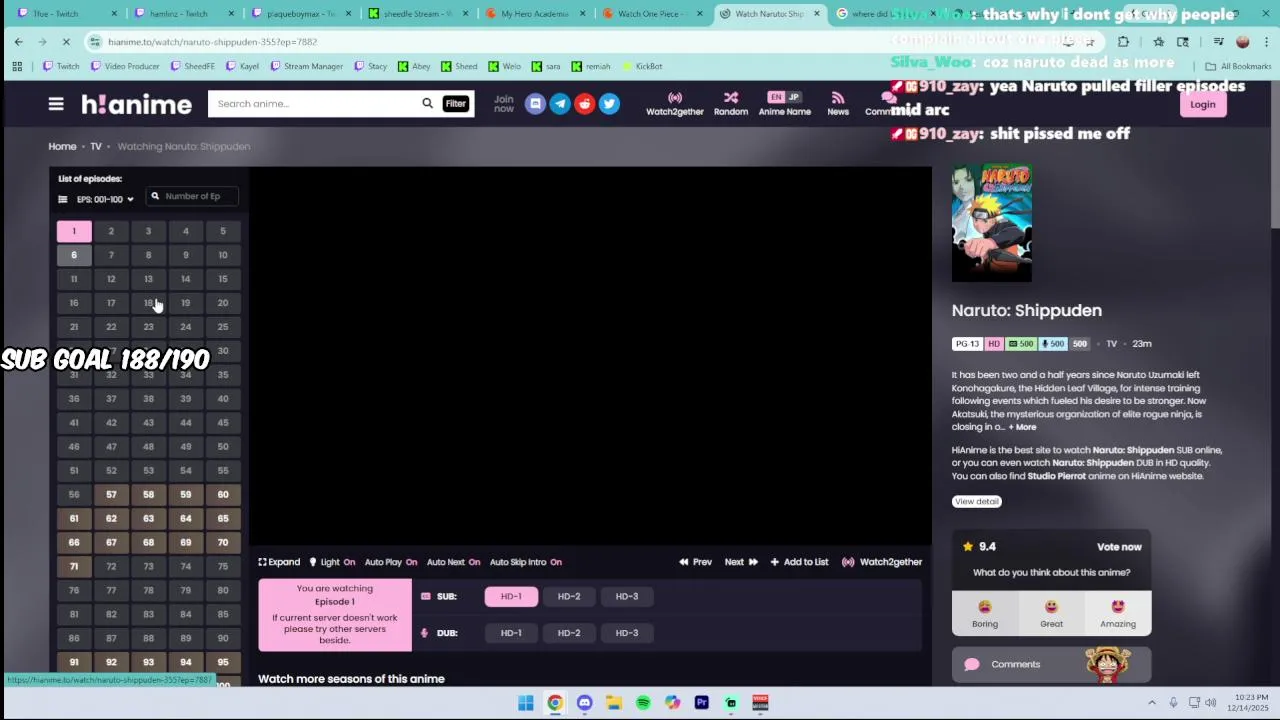The height and width of the screenshot is (720, 1280).
Task: Switch anime name language to EN
Action: click(776, 97)
